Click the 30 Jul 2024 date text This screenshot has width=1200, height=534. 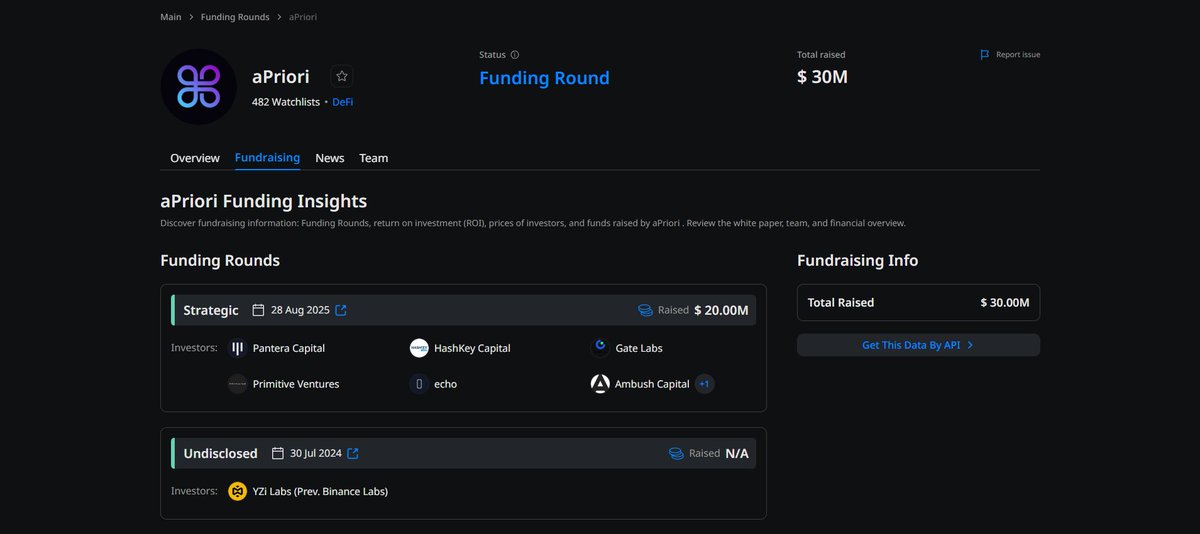tap(316, 453)
